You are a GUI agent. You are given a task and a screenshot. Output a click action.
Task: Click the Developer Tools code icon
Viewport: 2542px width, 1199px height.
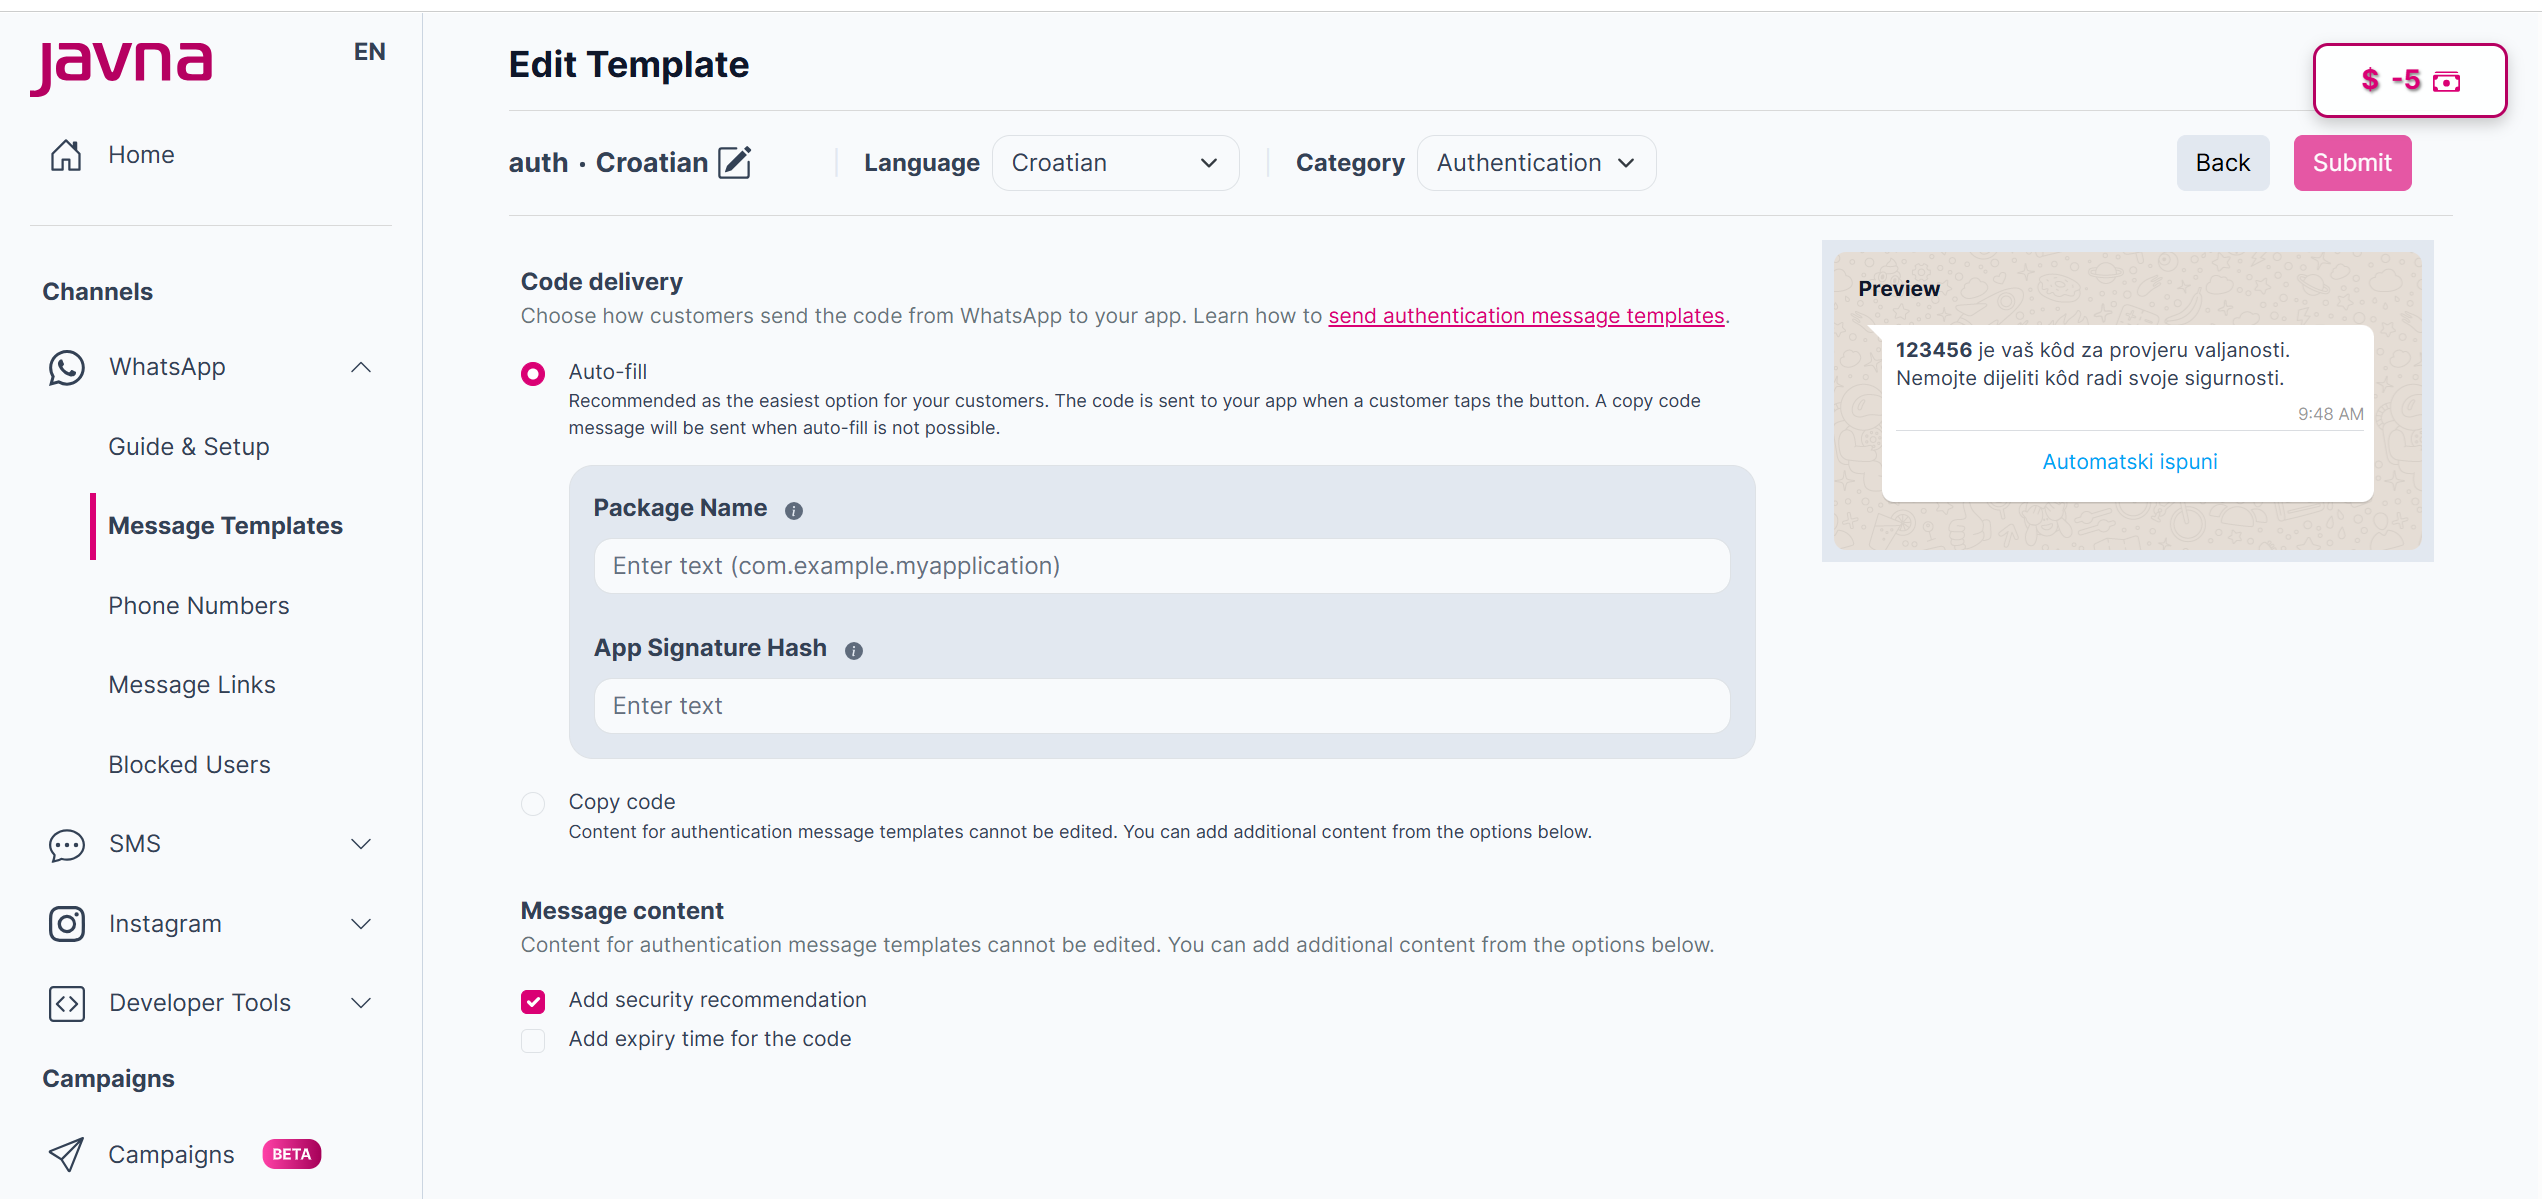[66, 1003]
